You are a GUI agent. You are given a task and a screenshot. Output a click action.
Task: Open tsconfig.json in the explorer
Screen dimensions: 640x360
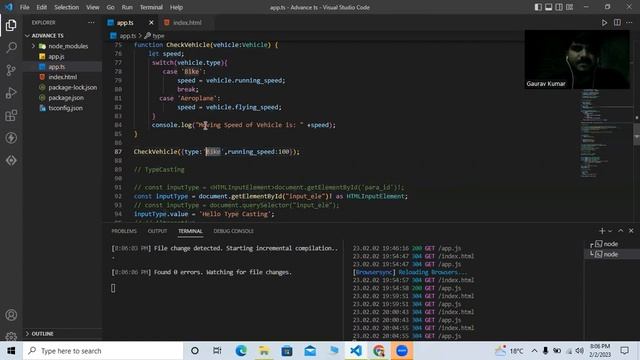tap(62, 108)
